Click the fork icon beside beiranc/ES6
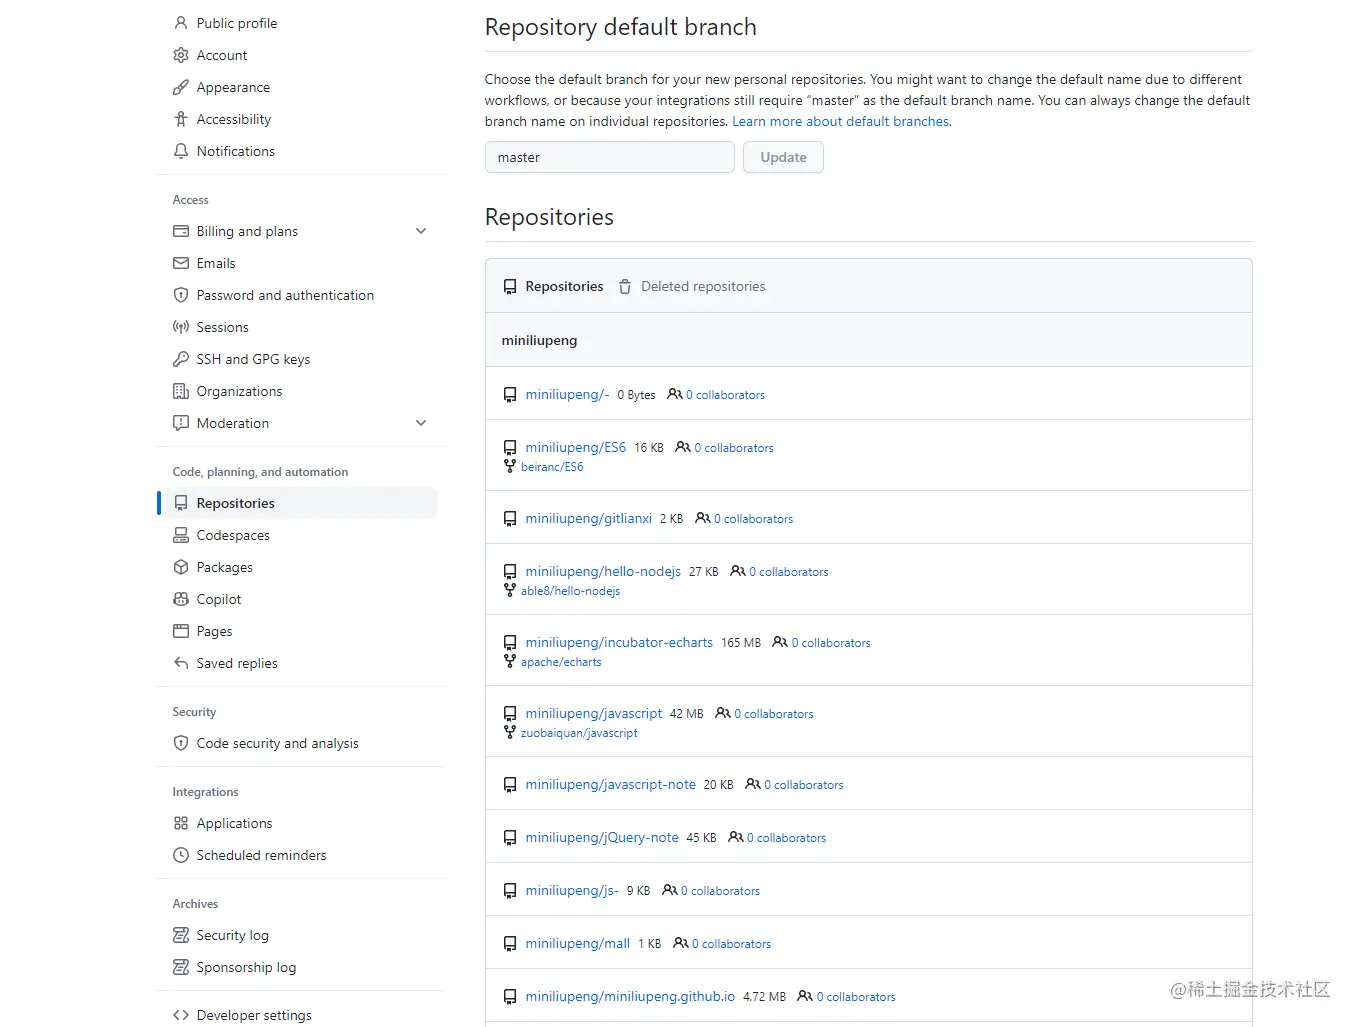The image size is (1358, 1027). point(511,466)
